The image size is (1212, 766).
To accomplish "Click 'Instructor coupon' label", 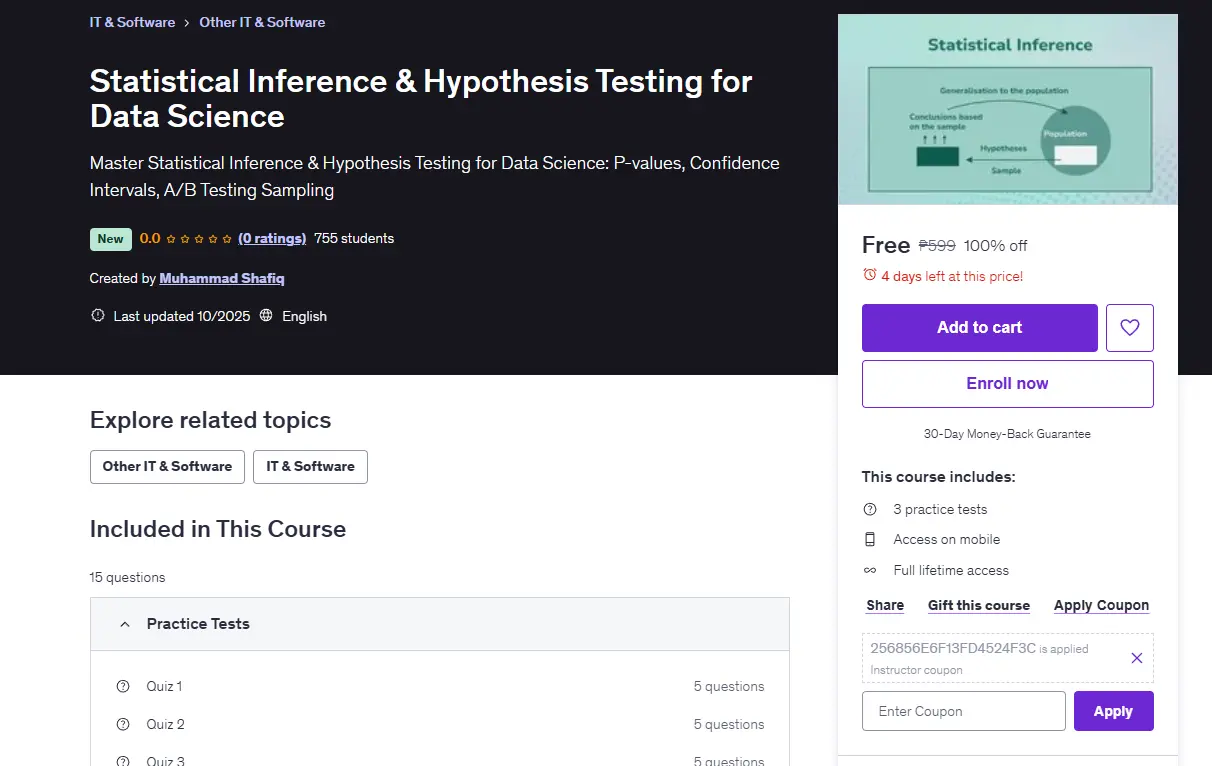I will pos(916,670).
